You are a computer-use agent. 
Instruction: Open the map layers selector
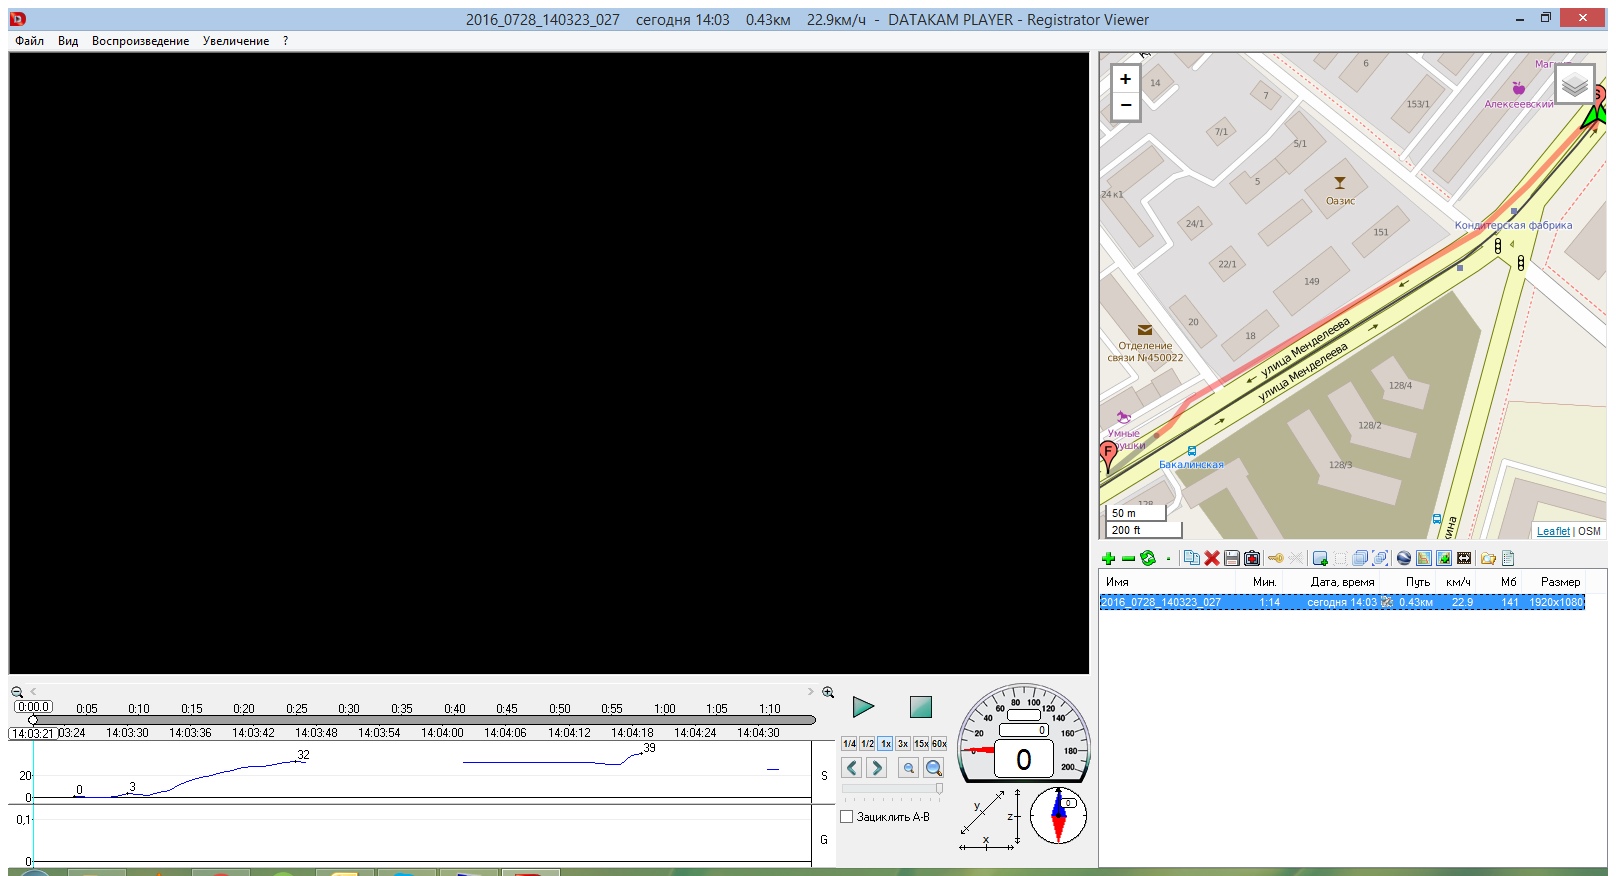pos(1574,85)
